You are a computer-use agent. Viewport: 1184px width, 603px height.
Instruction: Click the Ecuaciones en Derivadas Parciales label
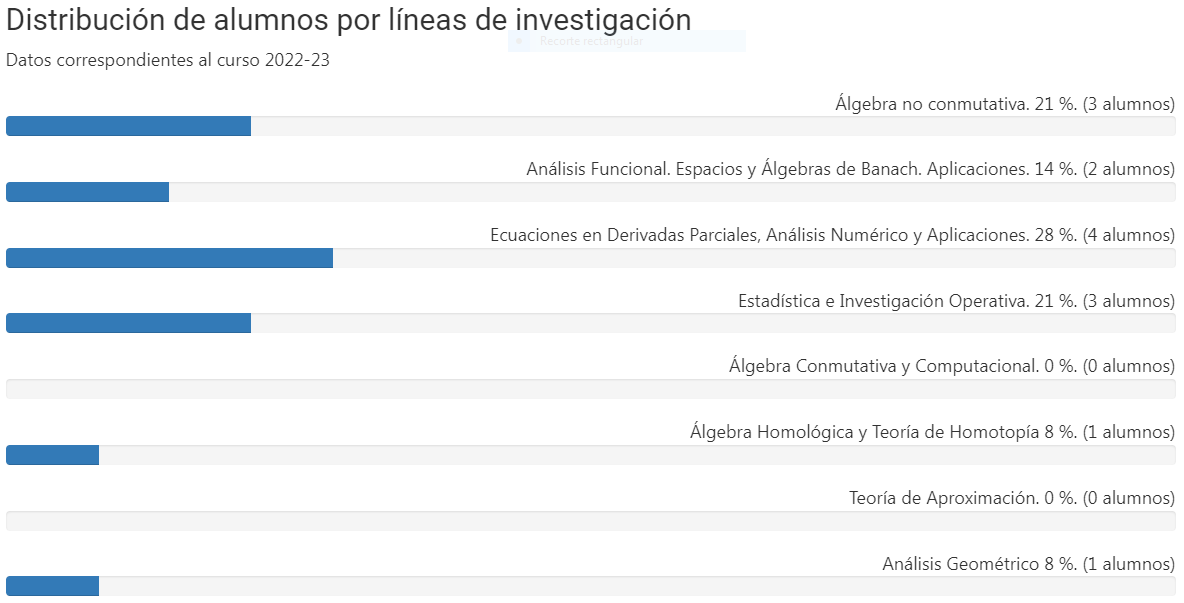click(832, 235)
